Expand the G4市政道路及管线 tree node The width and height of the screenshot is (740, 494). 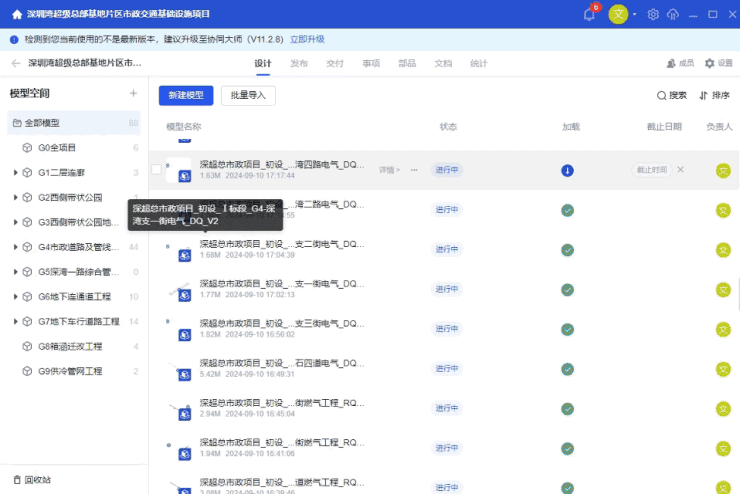tap(16, 247)
